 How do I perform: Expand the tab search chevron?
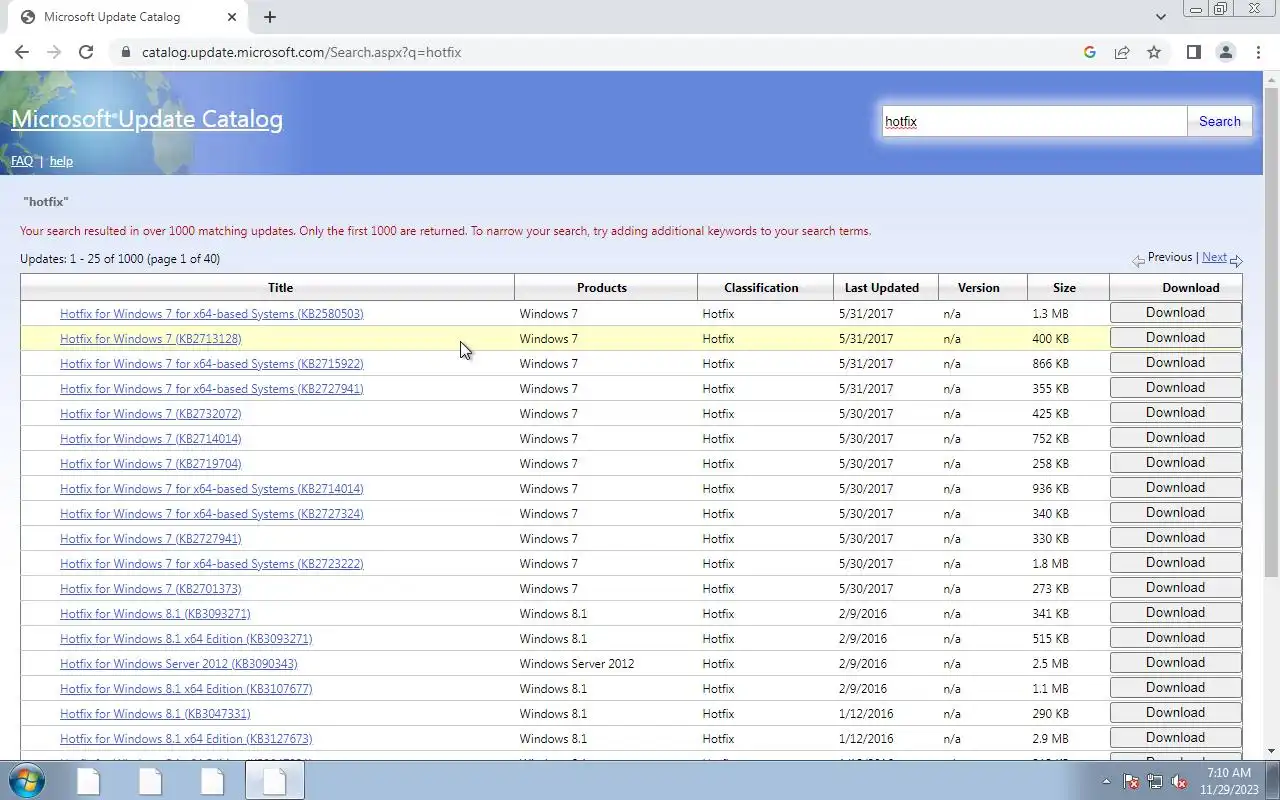1160,16
